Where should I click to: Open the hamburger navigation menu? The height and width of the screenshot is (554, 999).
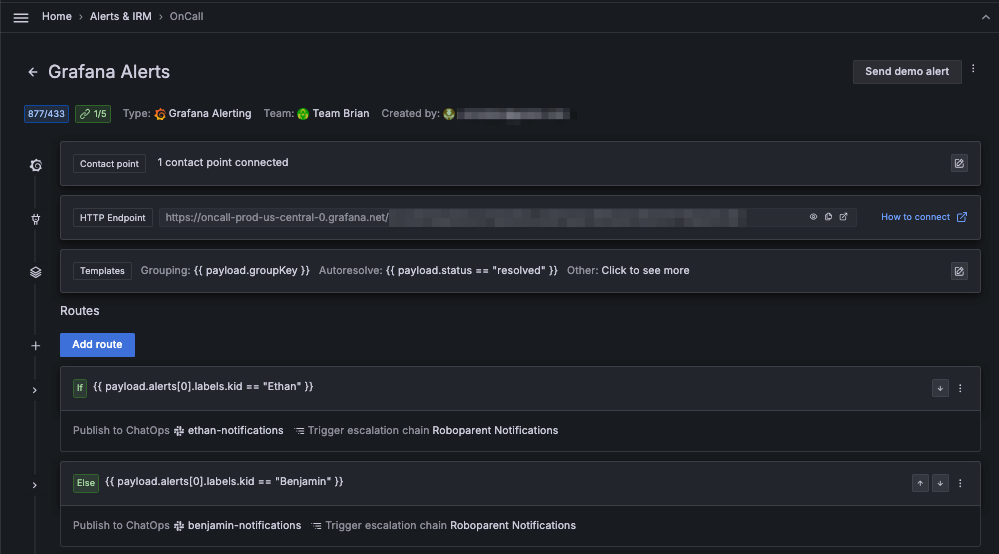pos(21,17)
